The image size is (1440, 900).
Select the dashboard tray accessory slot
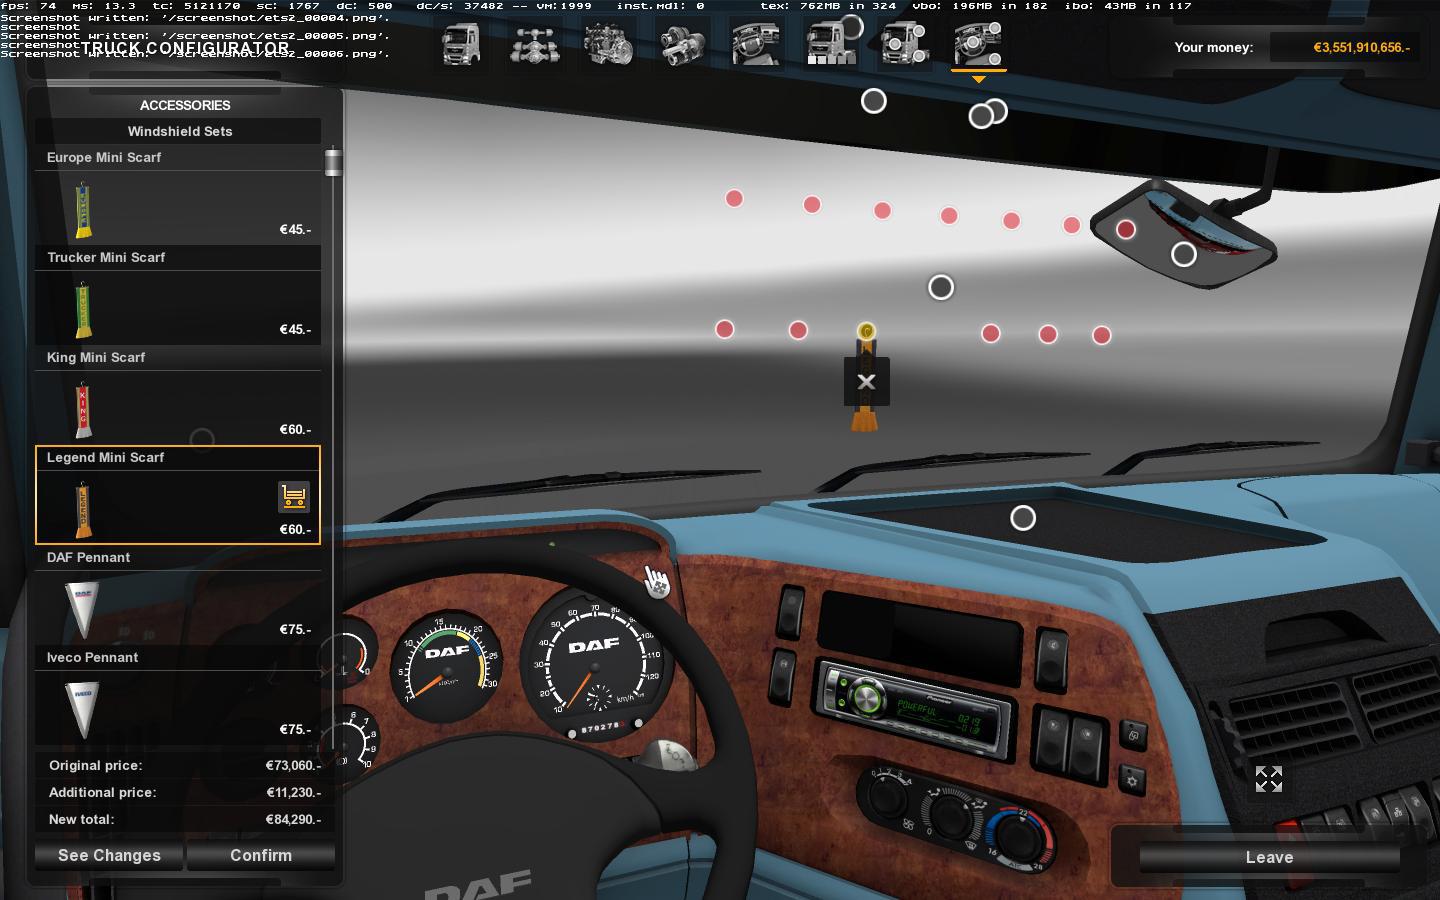1023,518
